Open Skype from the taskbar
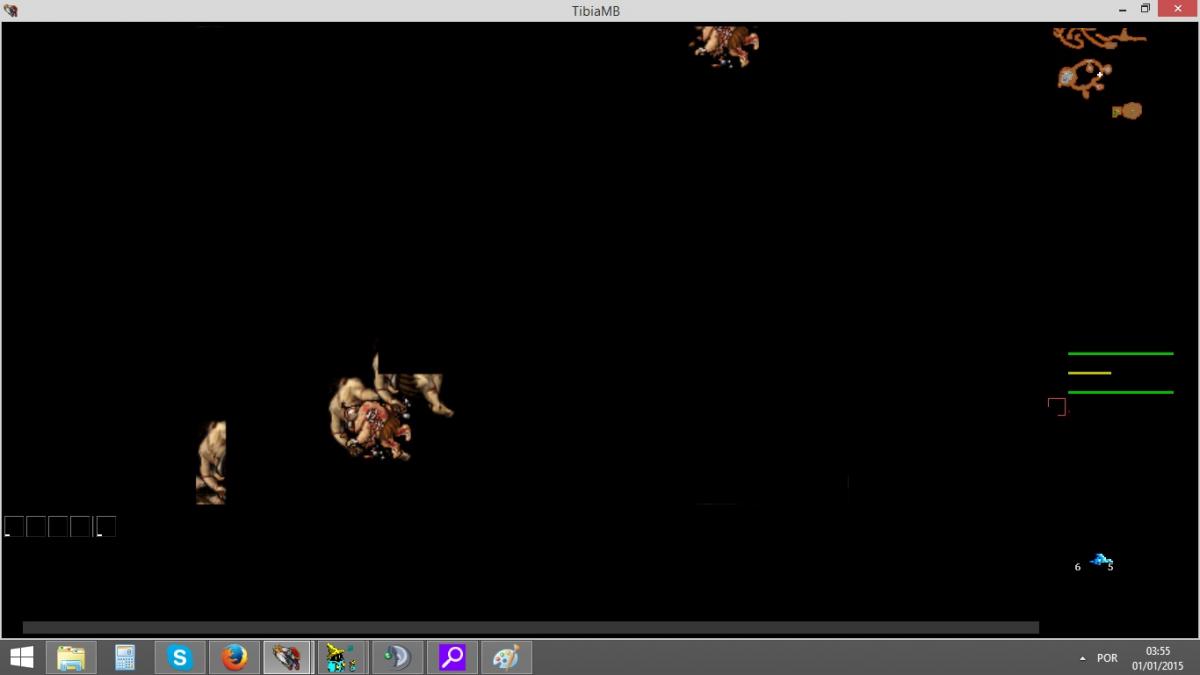Screen dimensions: 1200x675 click(179, 657)
